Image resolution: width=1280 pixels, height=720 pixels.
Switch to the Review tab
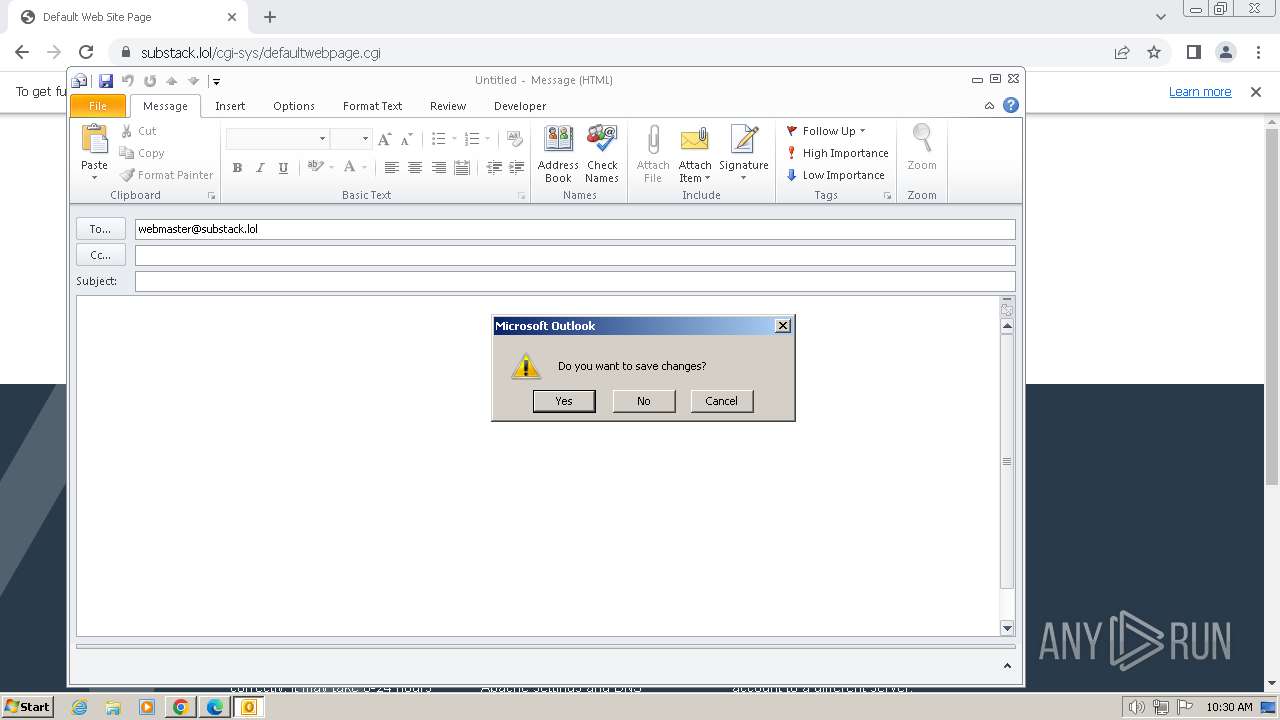[x=448, y=106]
